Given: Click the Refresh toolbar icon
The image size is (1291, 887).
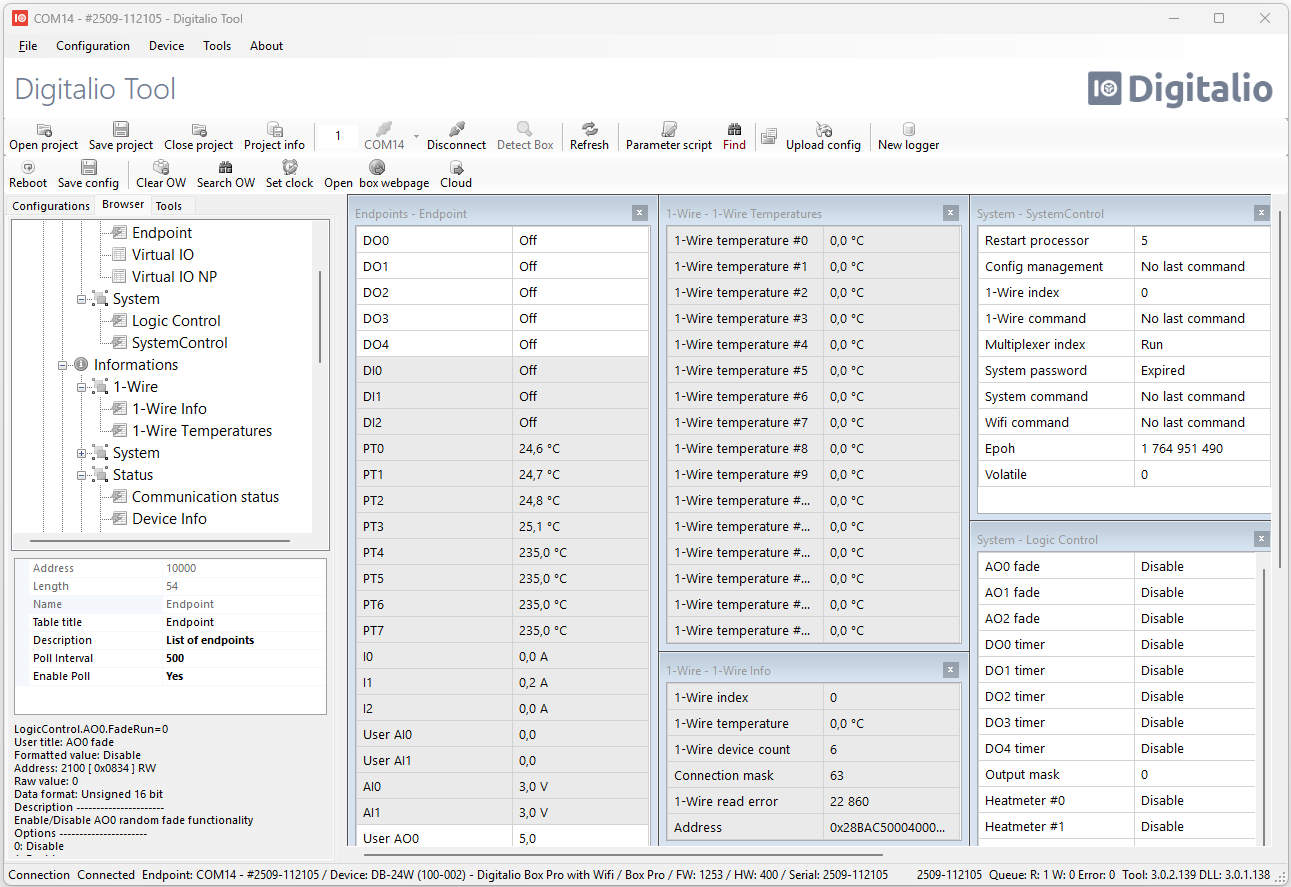Looking at the screenshot, I should point(589,130).
